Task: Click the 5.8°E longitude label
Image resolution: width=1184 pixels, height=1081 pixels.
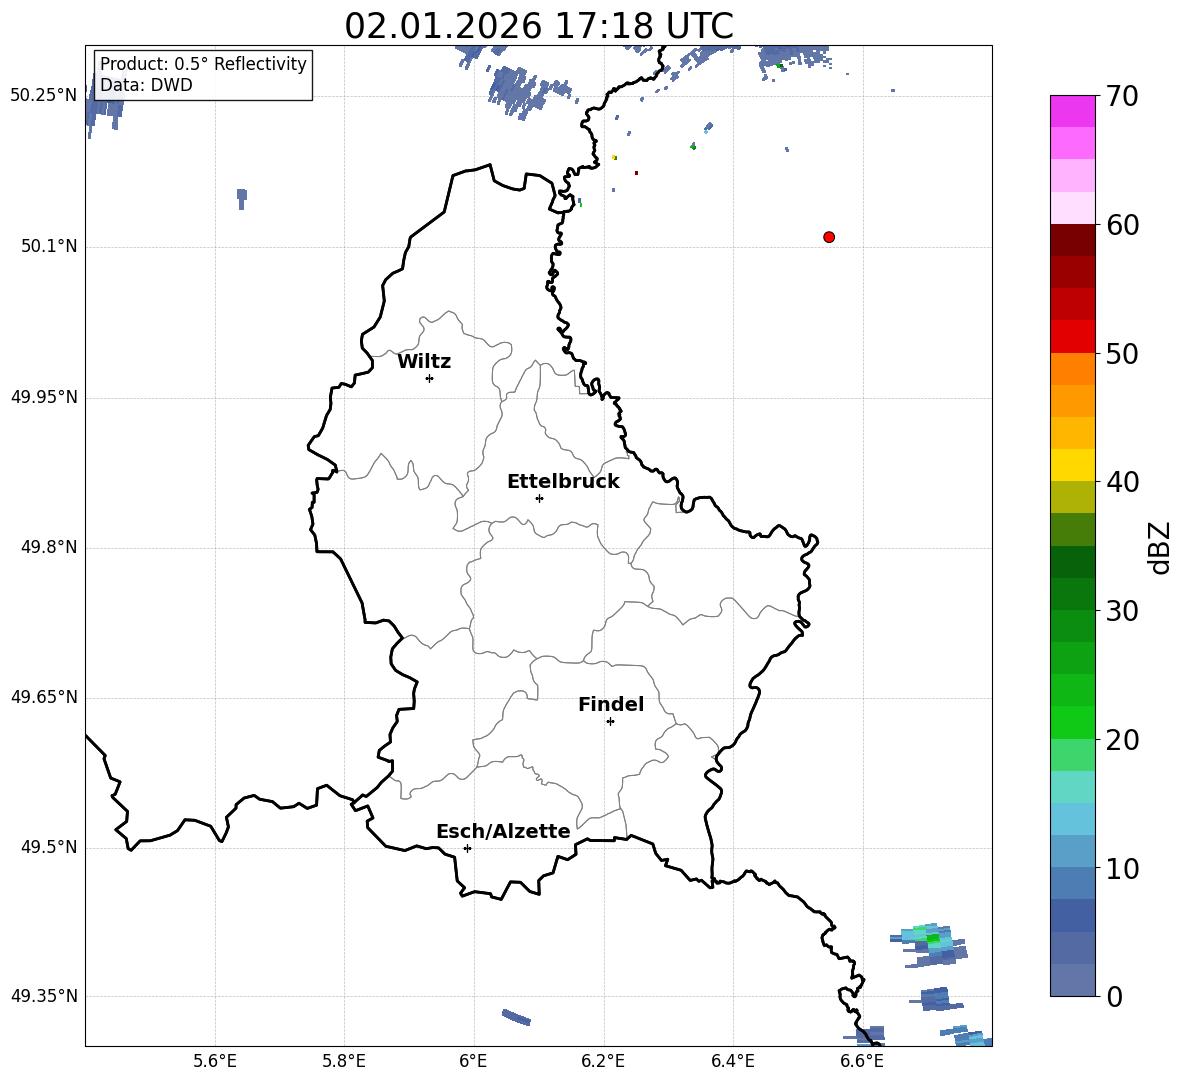Action: click(x=344, y=1061)
